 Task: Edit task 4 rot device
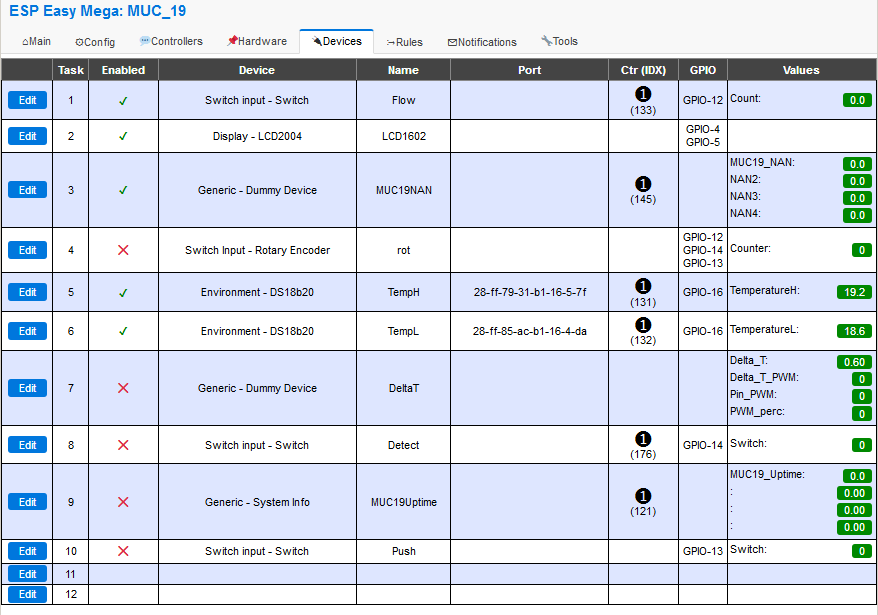27,250
